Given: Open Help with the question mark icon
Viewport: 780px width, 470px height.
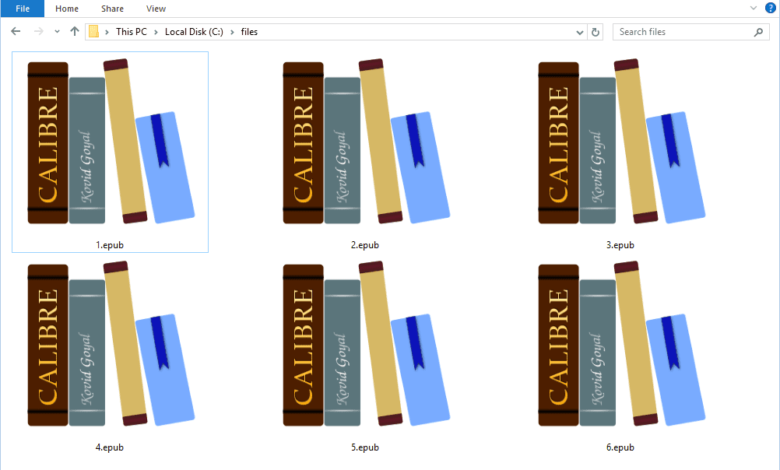Looking at the screenshot, I should (770, 8).
